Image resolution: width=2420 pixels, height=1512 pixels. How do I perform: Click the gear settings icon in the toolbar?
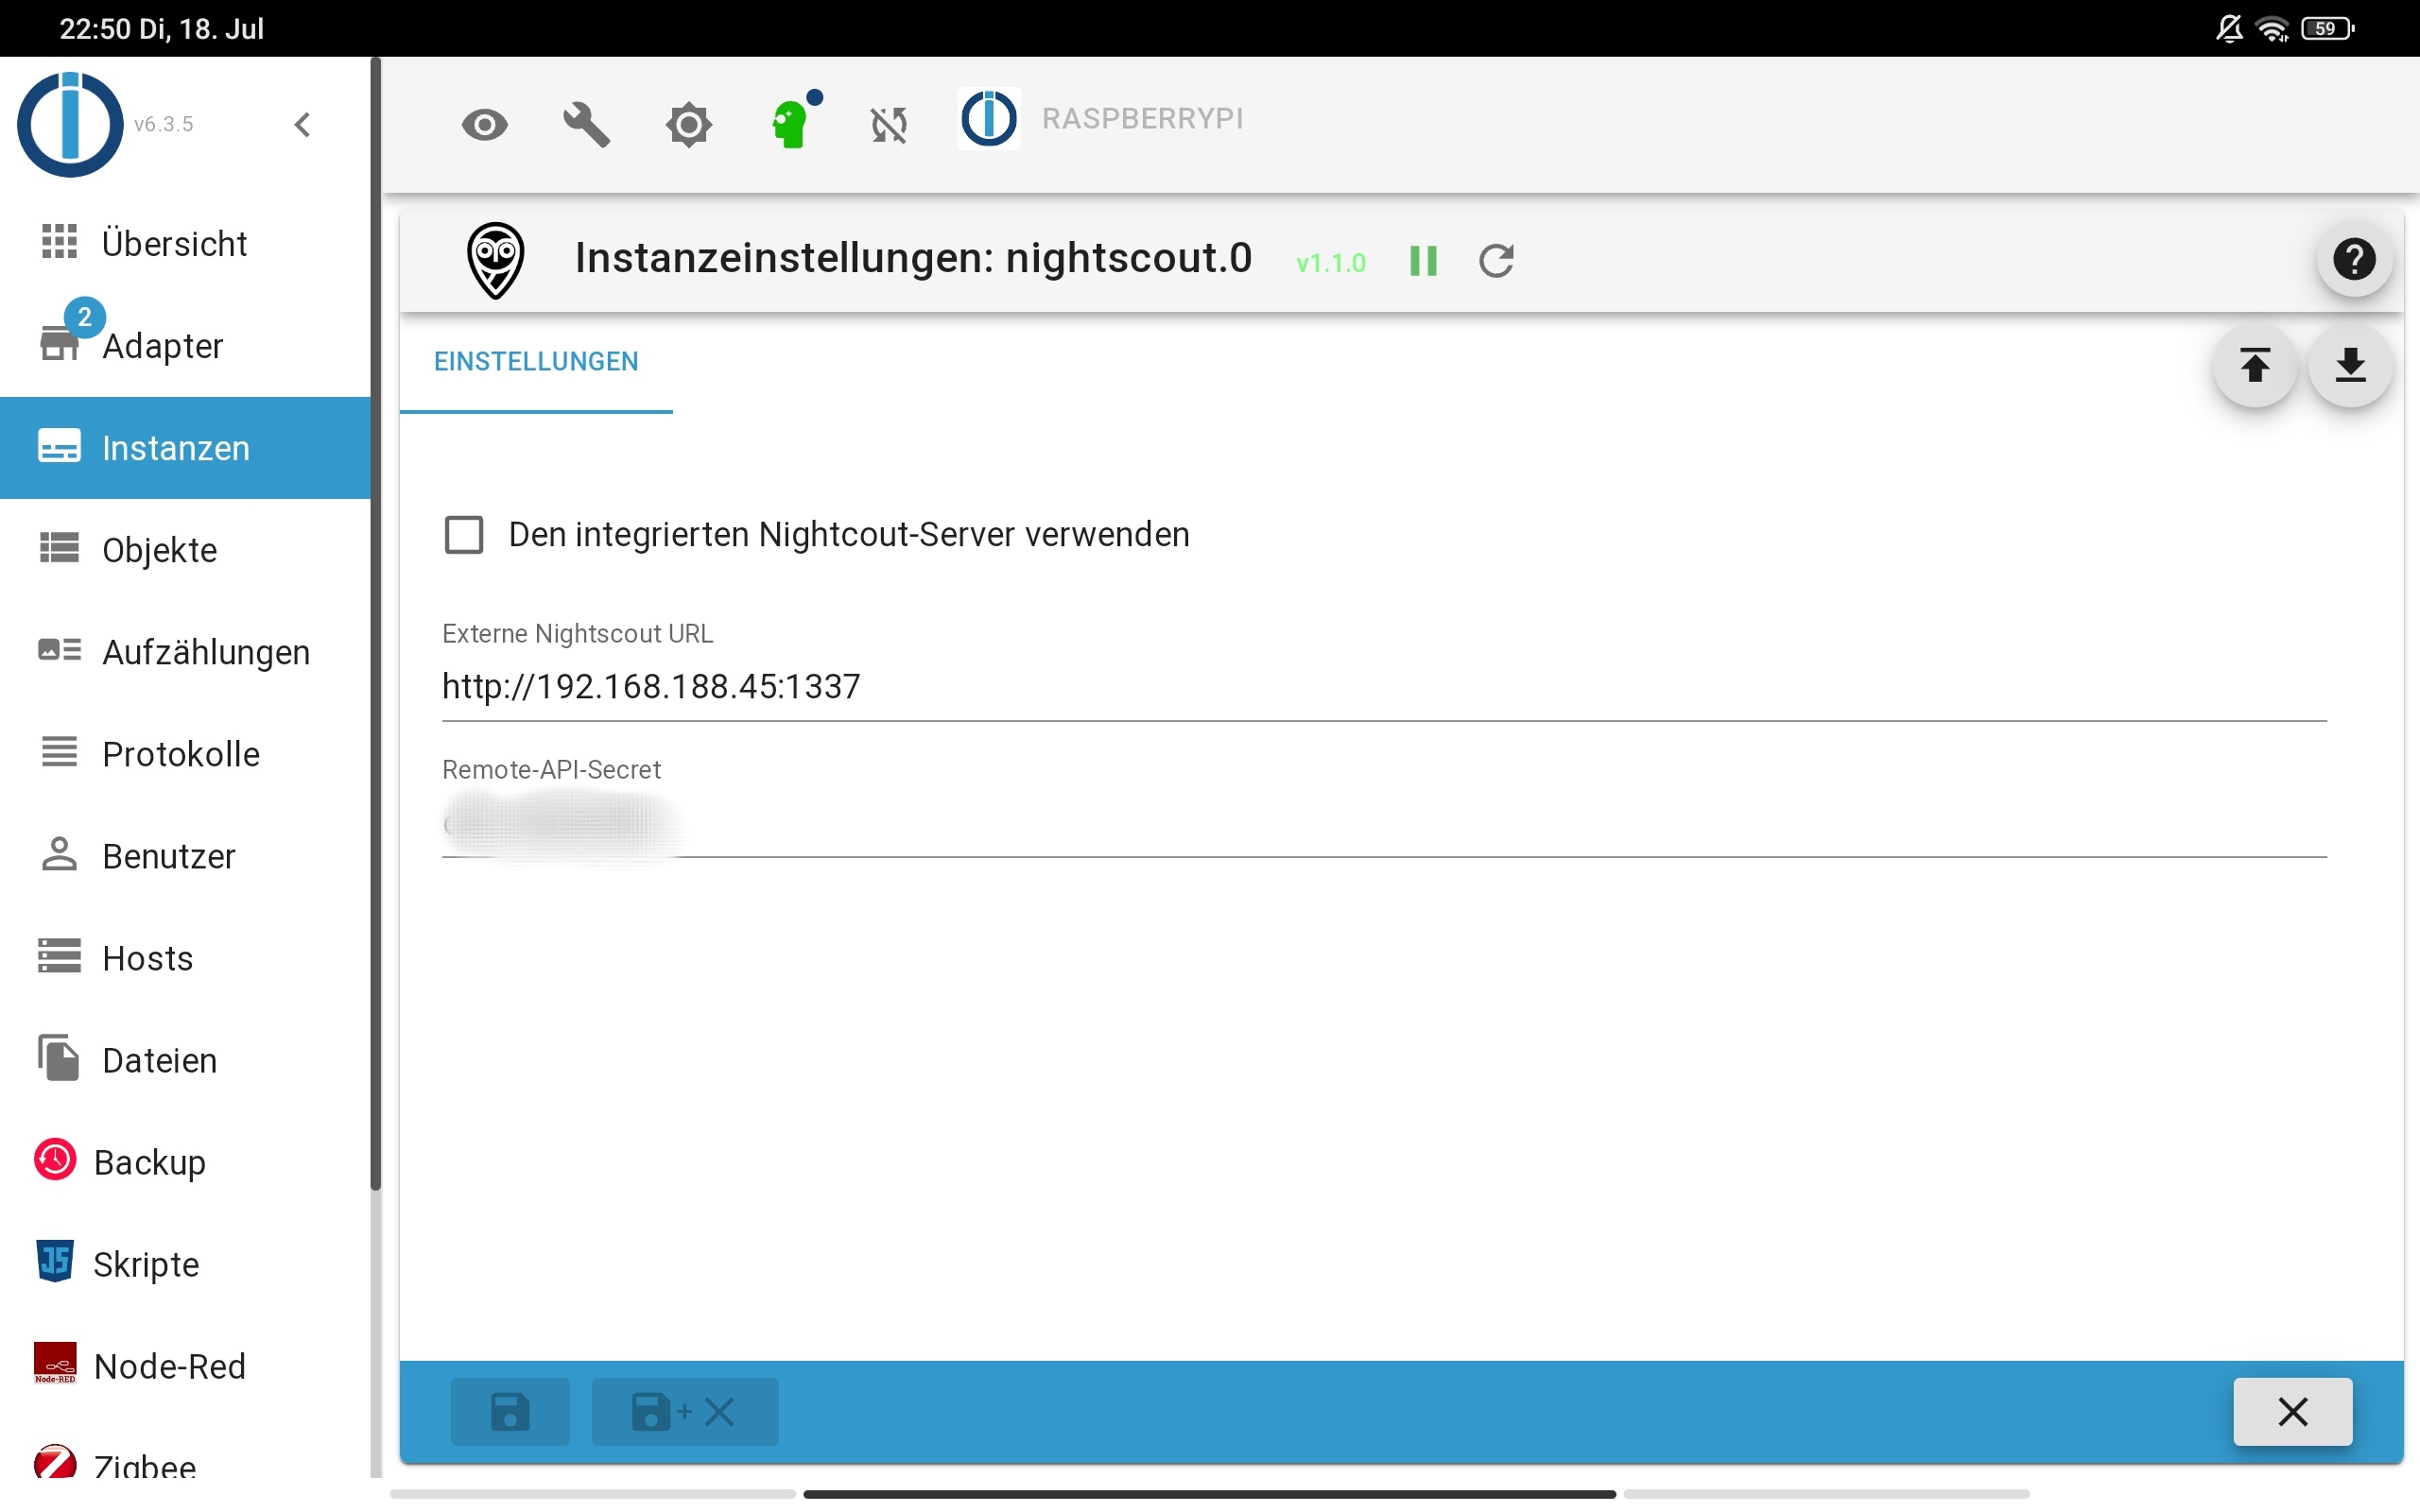[689, 124]
